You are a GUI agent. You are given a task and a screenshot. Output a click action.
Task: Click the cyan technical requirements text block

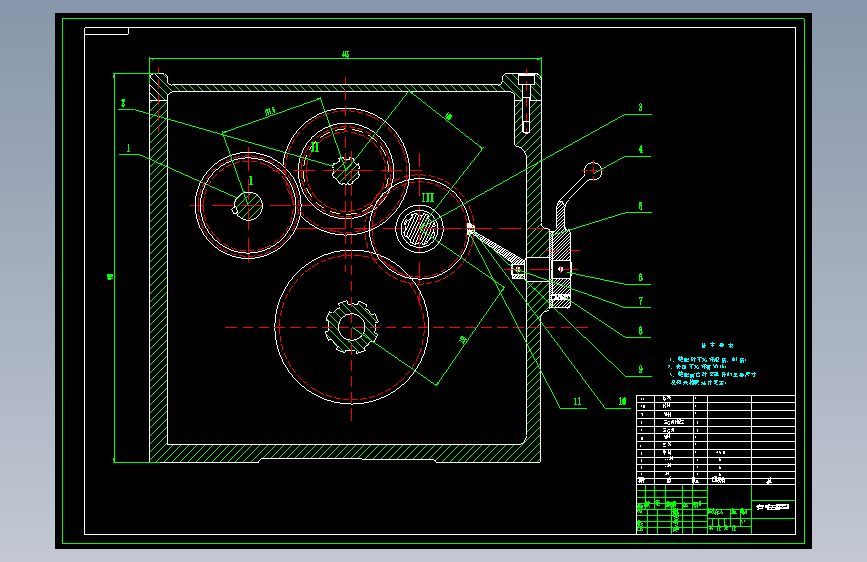point(712,365)
